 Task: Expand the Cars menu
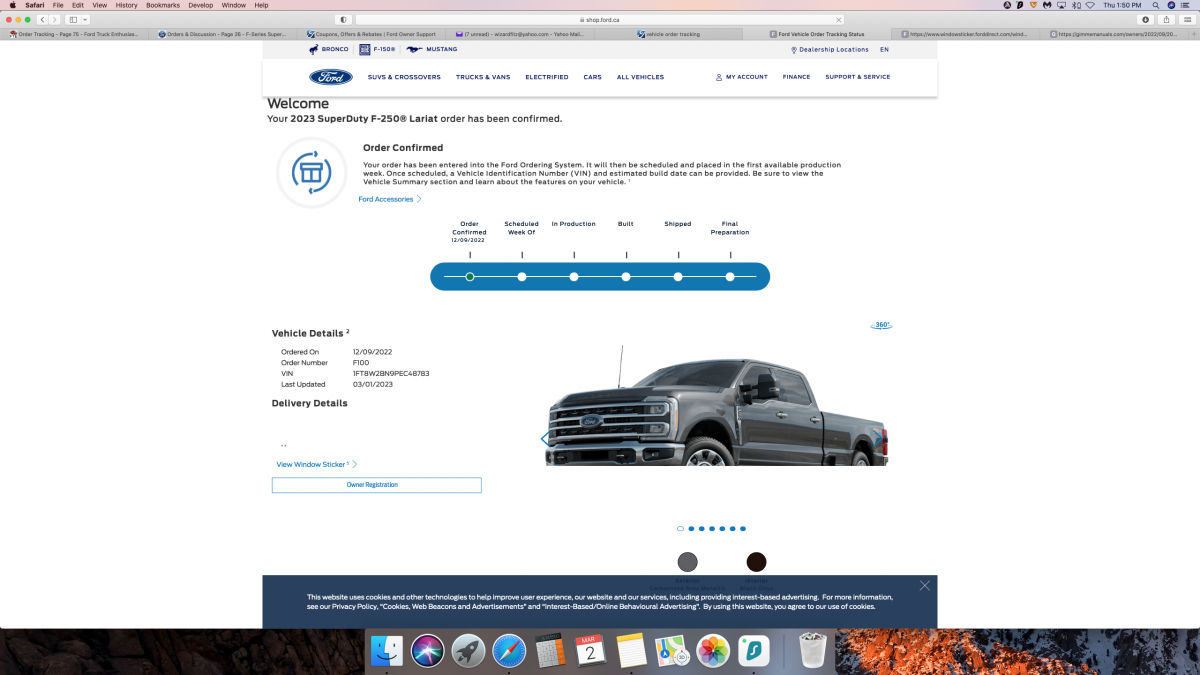coord(593,77)
